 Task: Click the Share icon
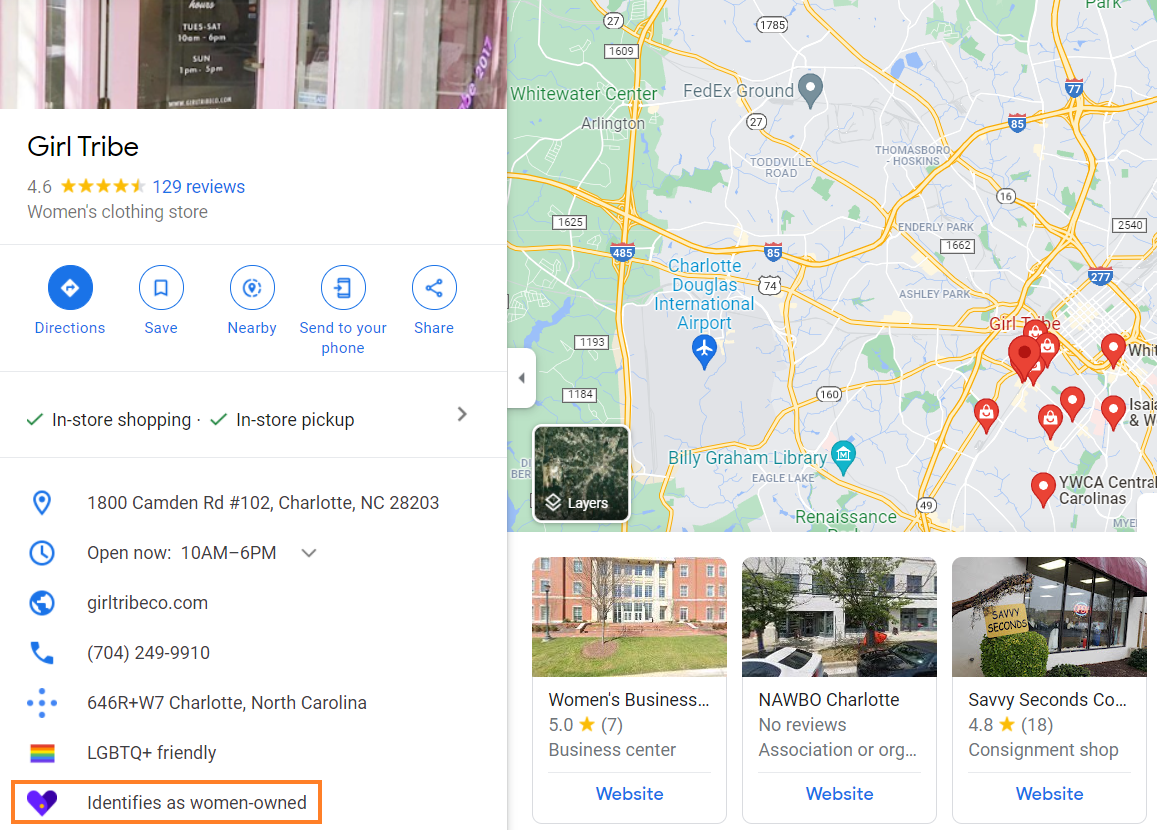434,287
